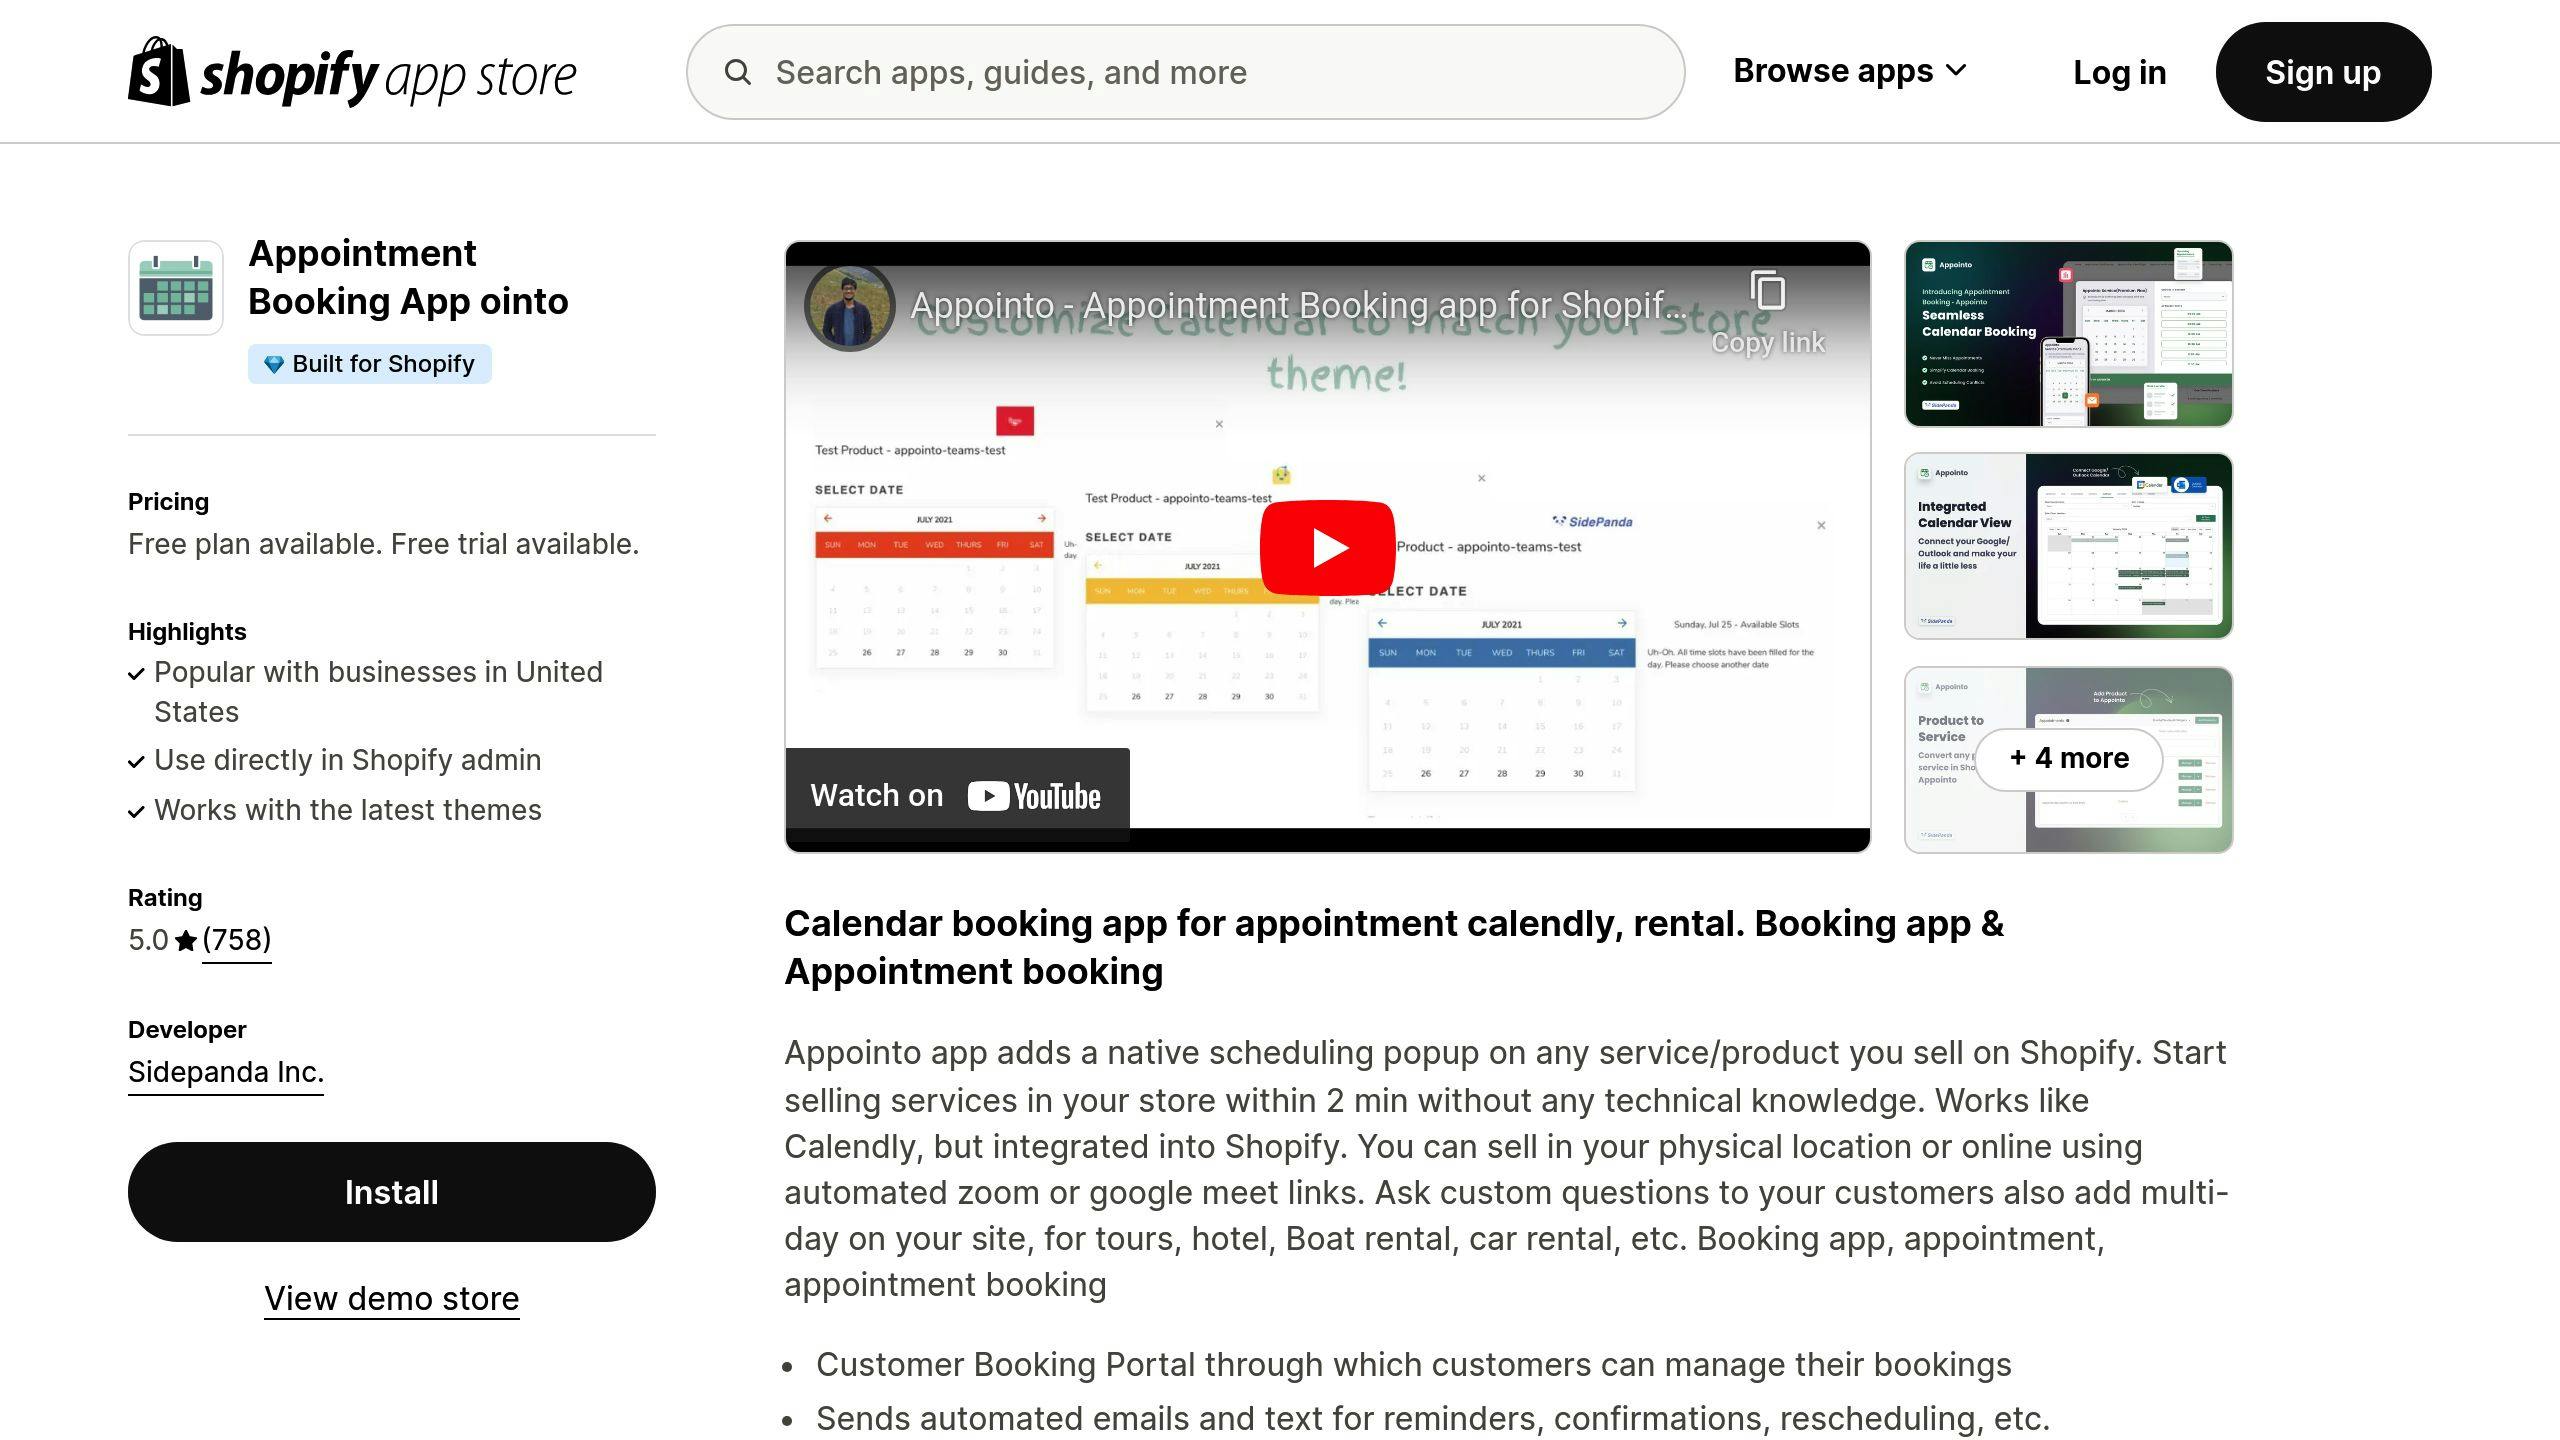This screenshot has height=1440, width=2560.
Task: Click the video channel avatar
Action: tap(850, 307)
